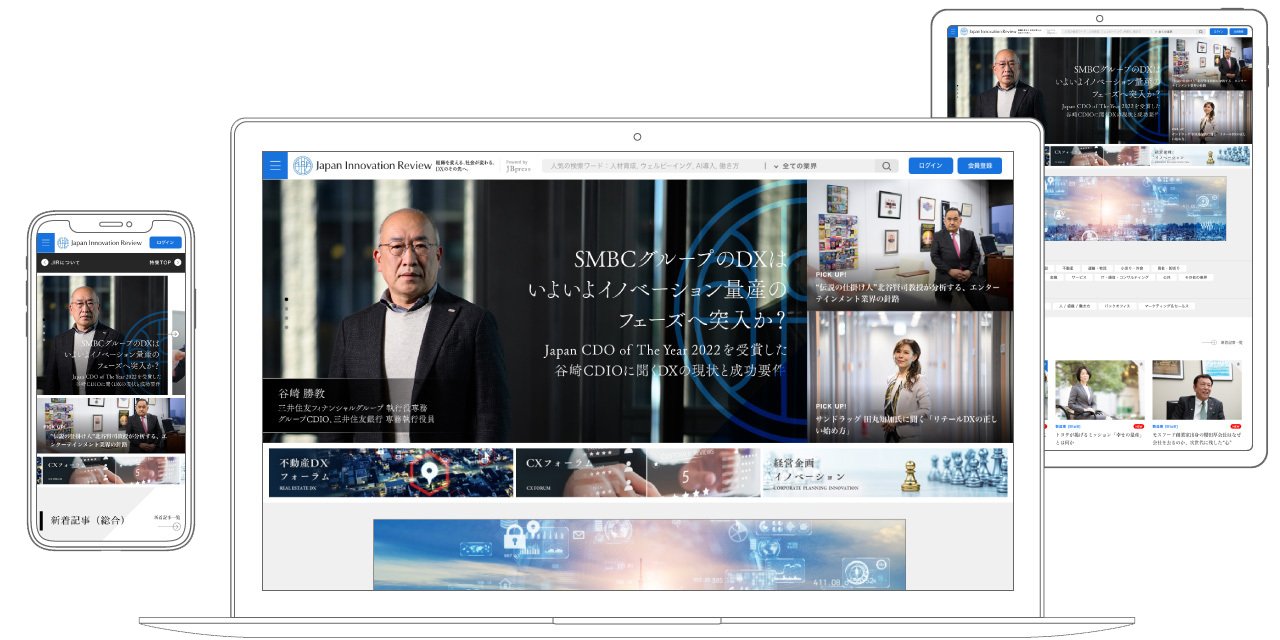Switch to the JIRについて tab on the phone
The image size is (1280, 640).
click(x=65, y=262)
